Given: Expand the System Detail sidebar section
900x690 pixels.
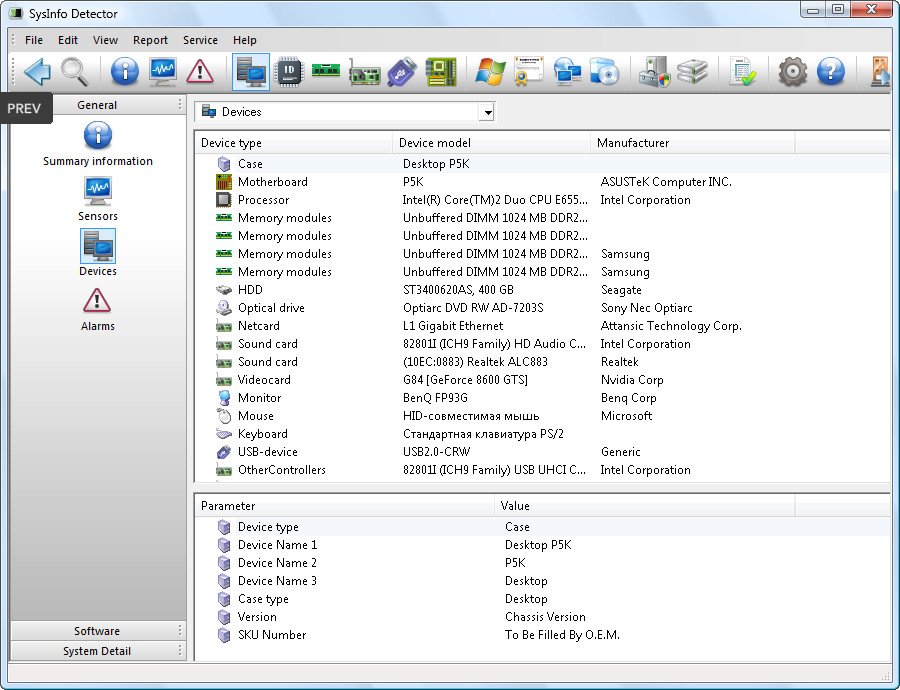Looking at the screenshot, I should (97, 651).
